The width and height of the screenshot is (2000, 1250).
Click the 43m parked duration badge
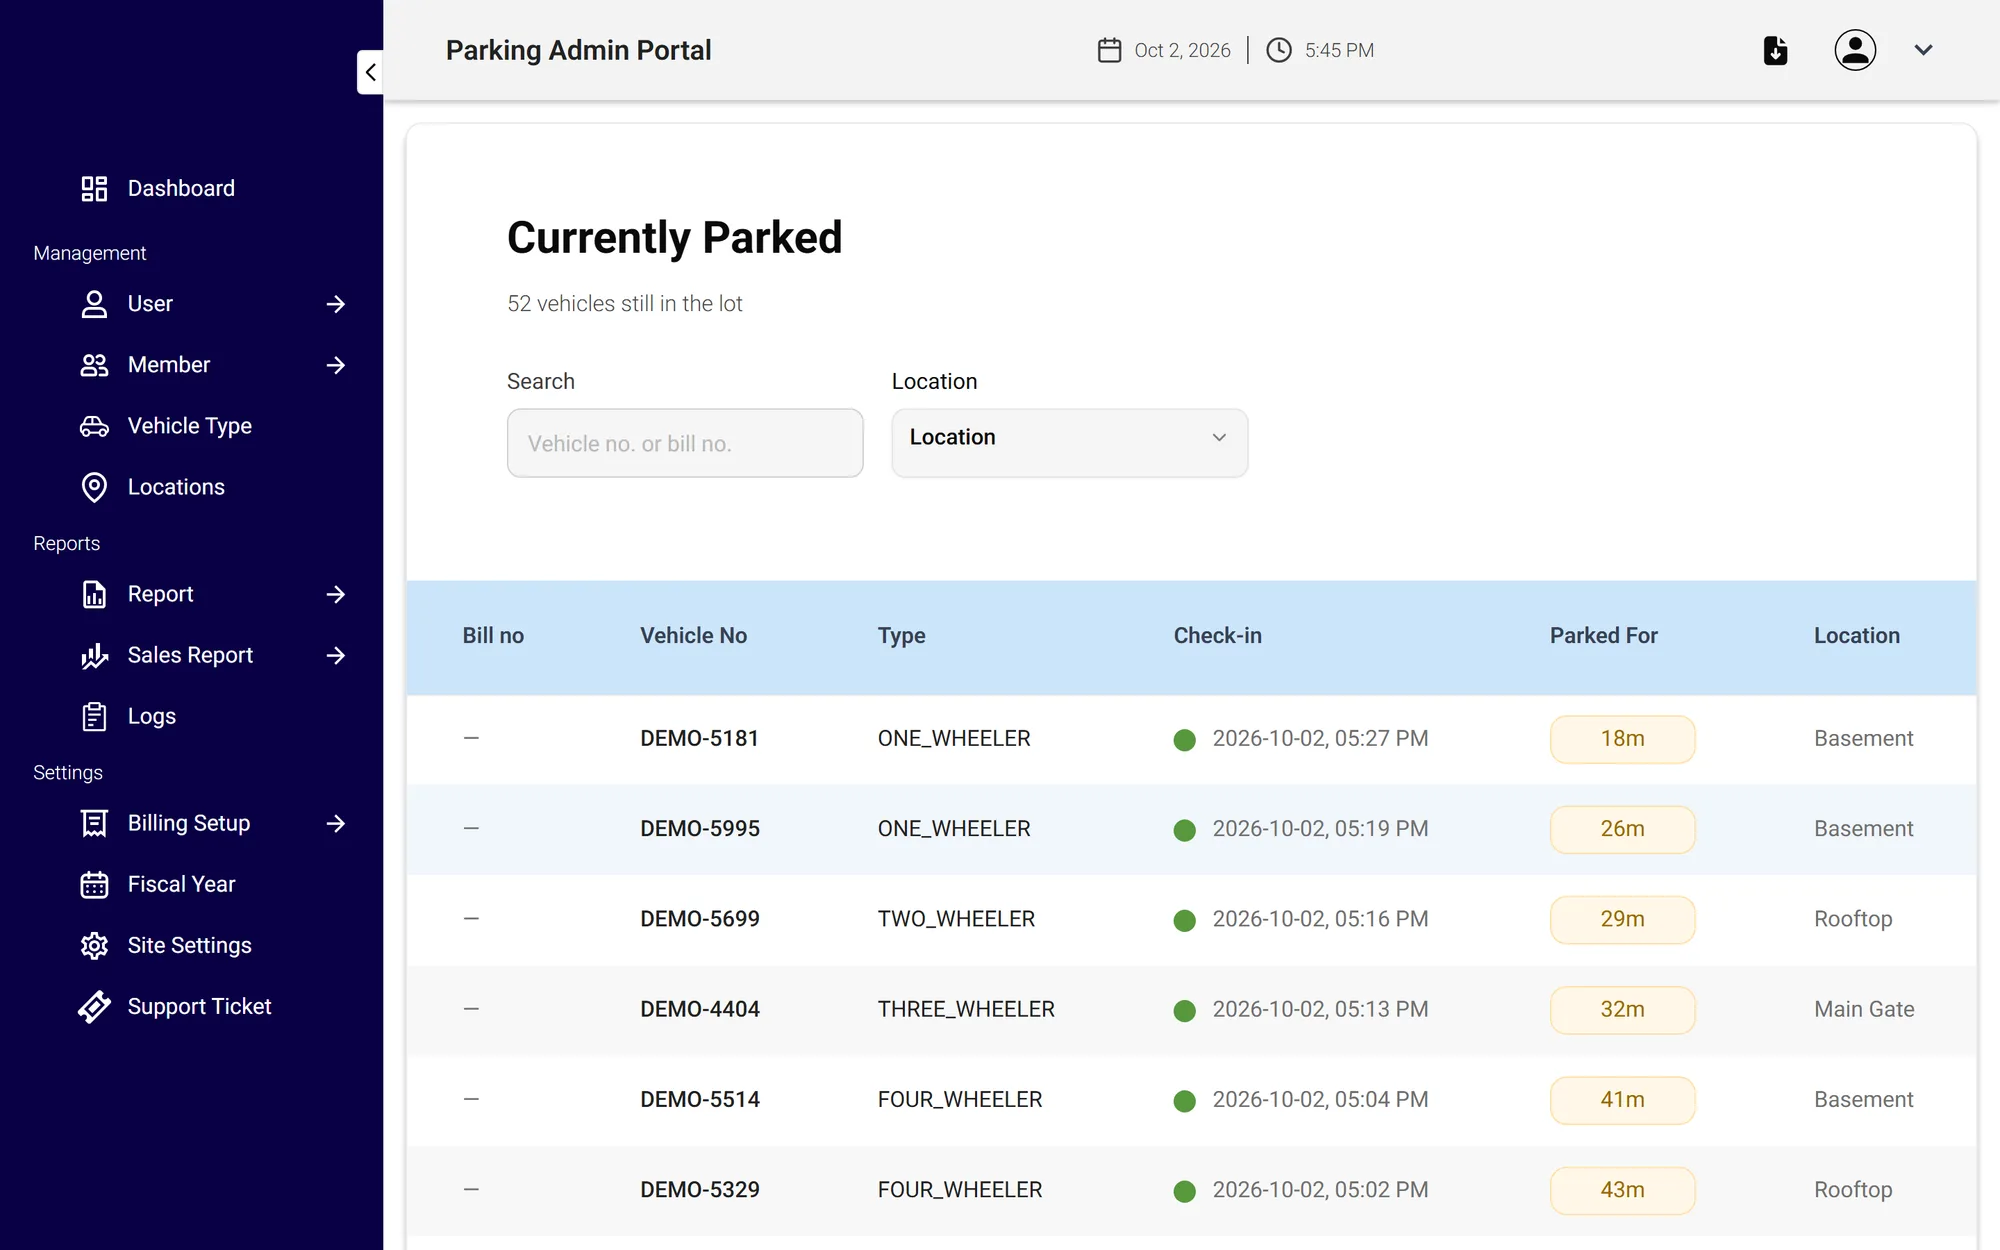tap(1622, 1190)
